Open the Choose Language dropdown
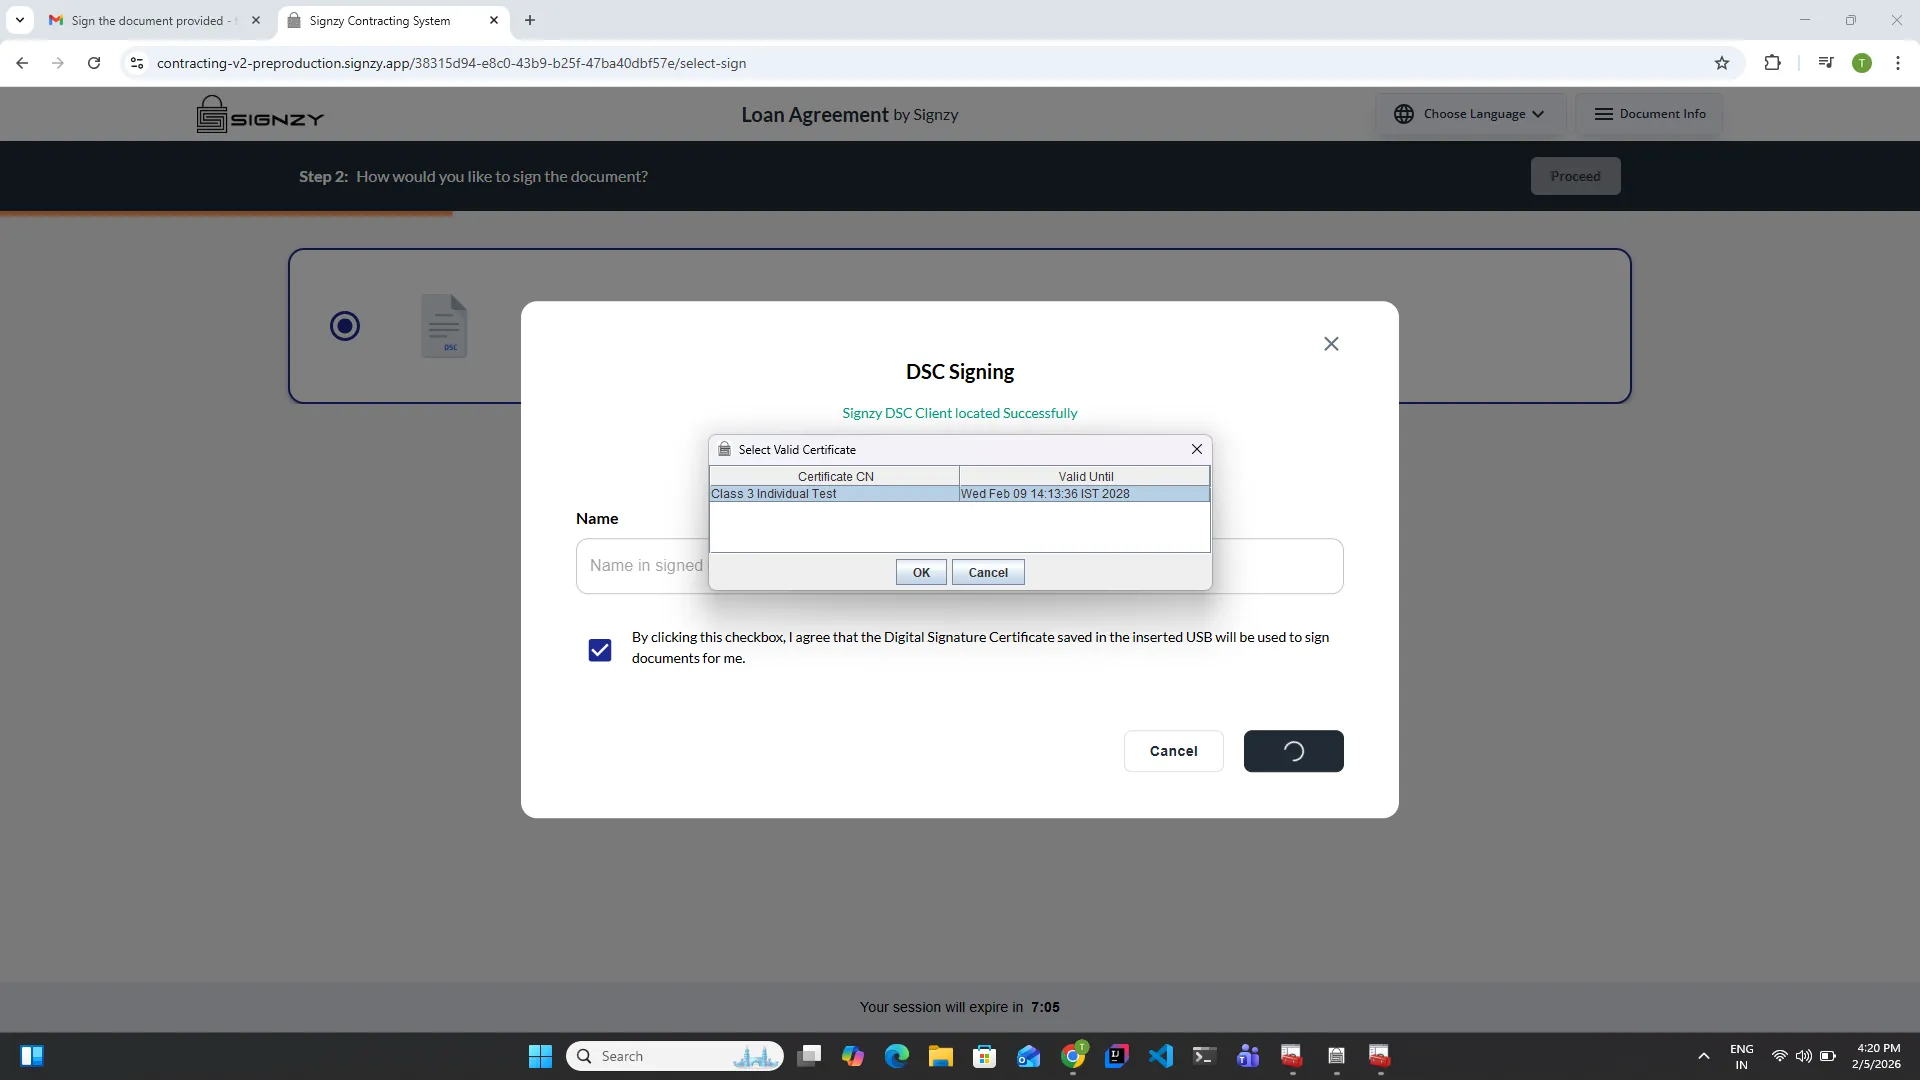 click(x=1469, y=114)
